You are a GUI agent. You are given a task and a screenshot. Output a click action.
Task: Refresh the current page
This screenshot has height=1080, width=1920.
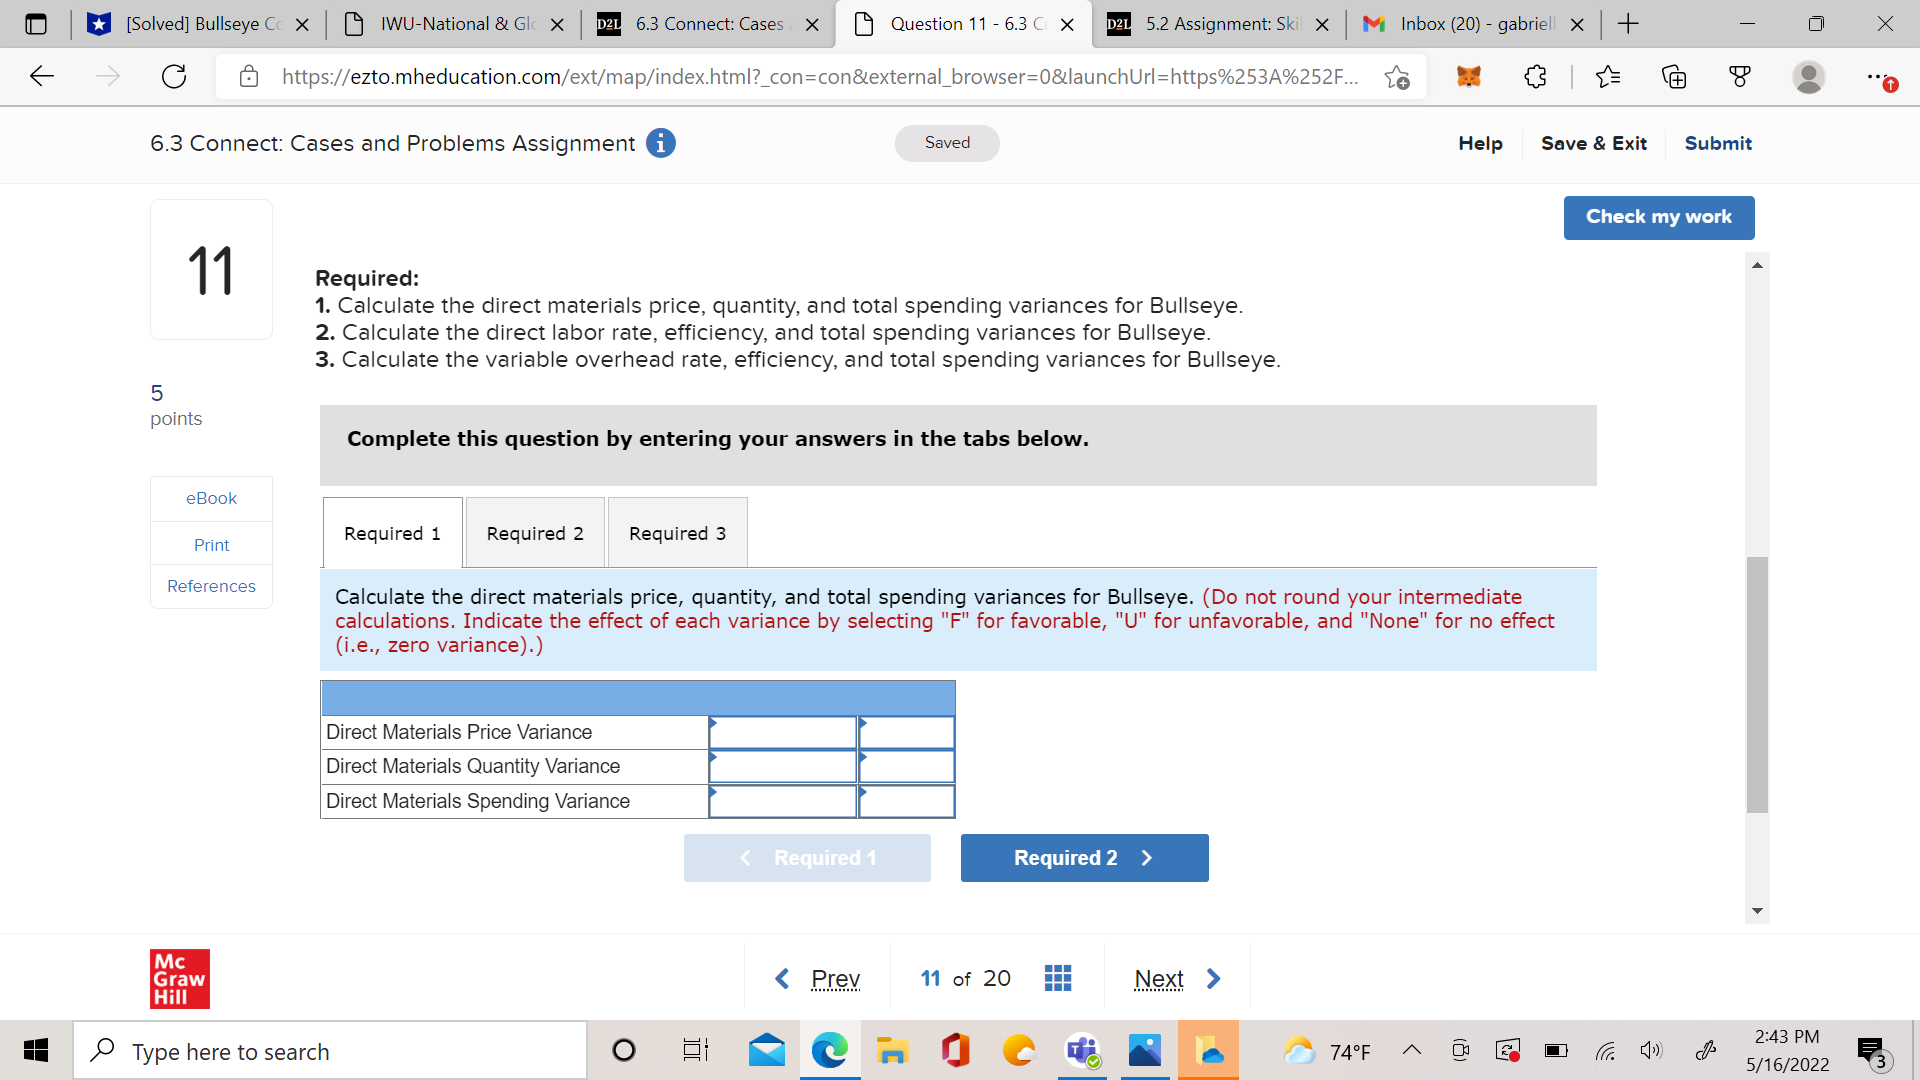pos(174,76)
